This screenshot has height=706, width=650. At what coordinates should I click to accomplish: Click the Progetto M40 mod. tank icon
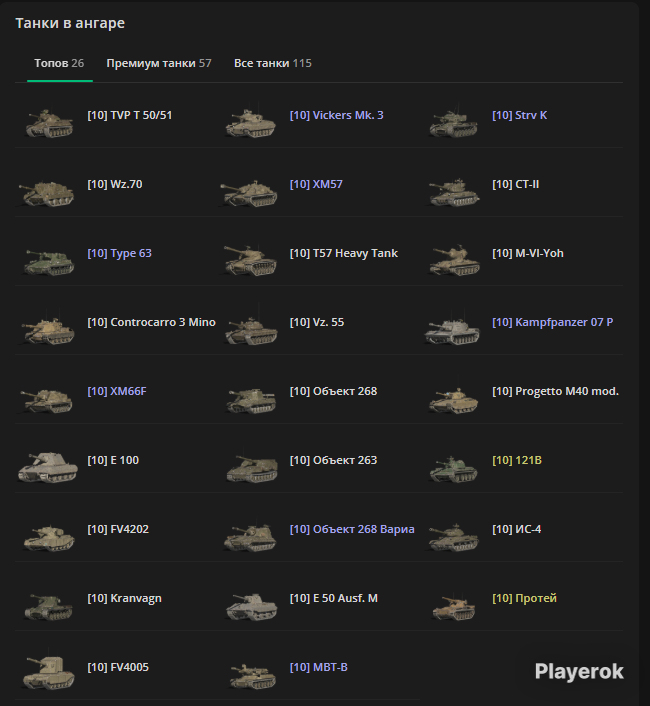453,400
